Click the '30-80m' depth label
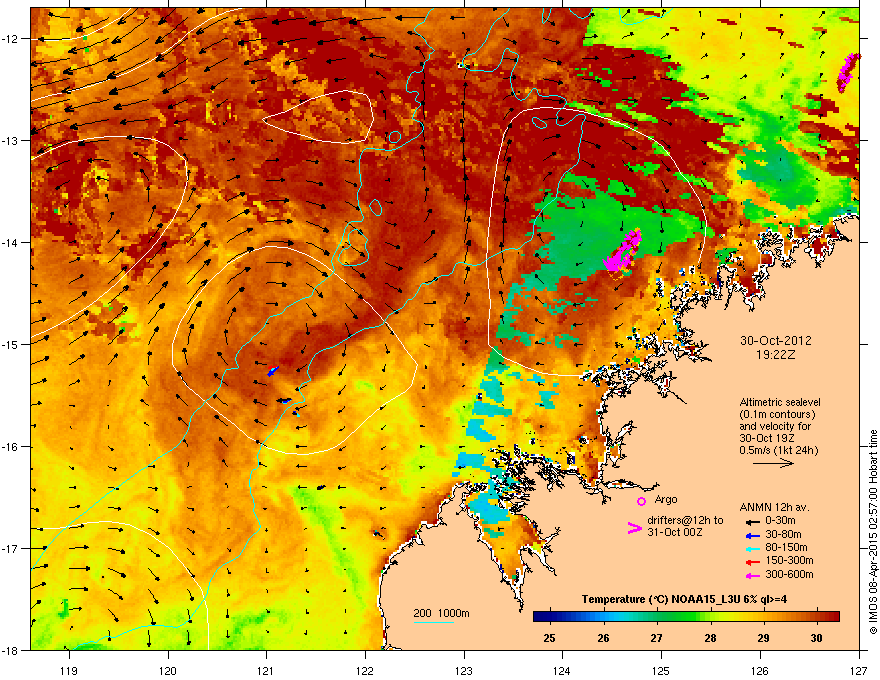Viewport: 880px width, 680px height. click(x=783, y=534)
